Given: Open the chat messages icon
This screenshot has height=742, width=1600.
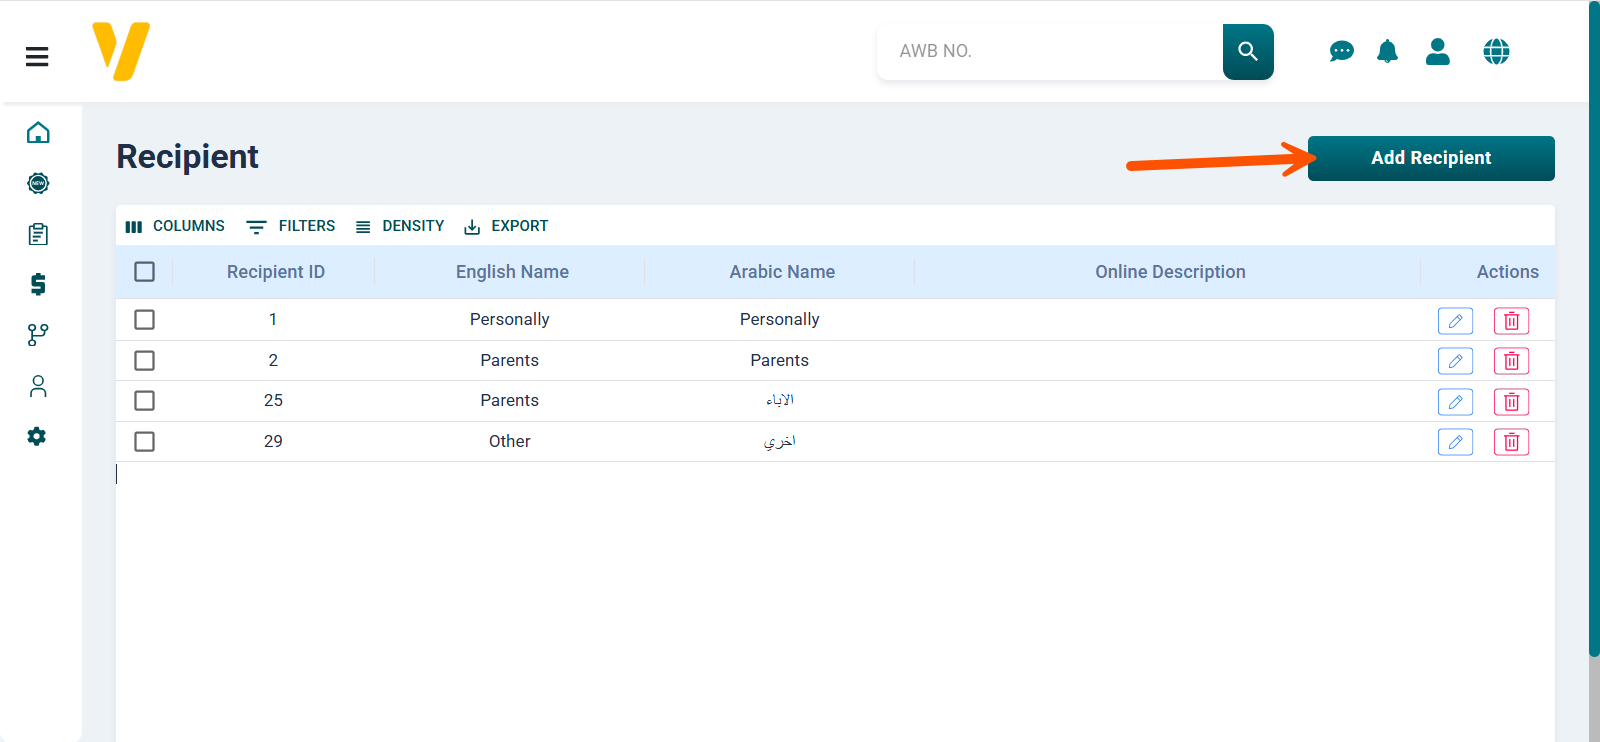Looking at the screenshot, I should click(1341, 51).
